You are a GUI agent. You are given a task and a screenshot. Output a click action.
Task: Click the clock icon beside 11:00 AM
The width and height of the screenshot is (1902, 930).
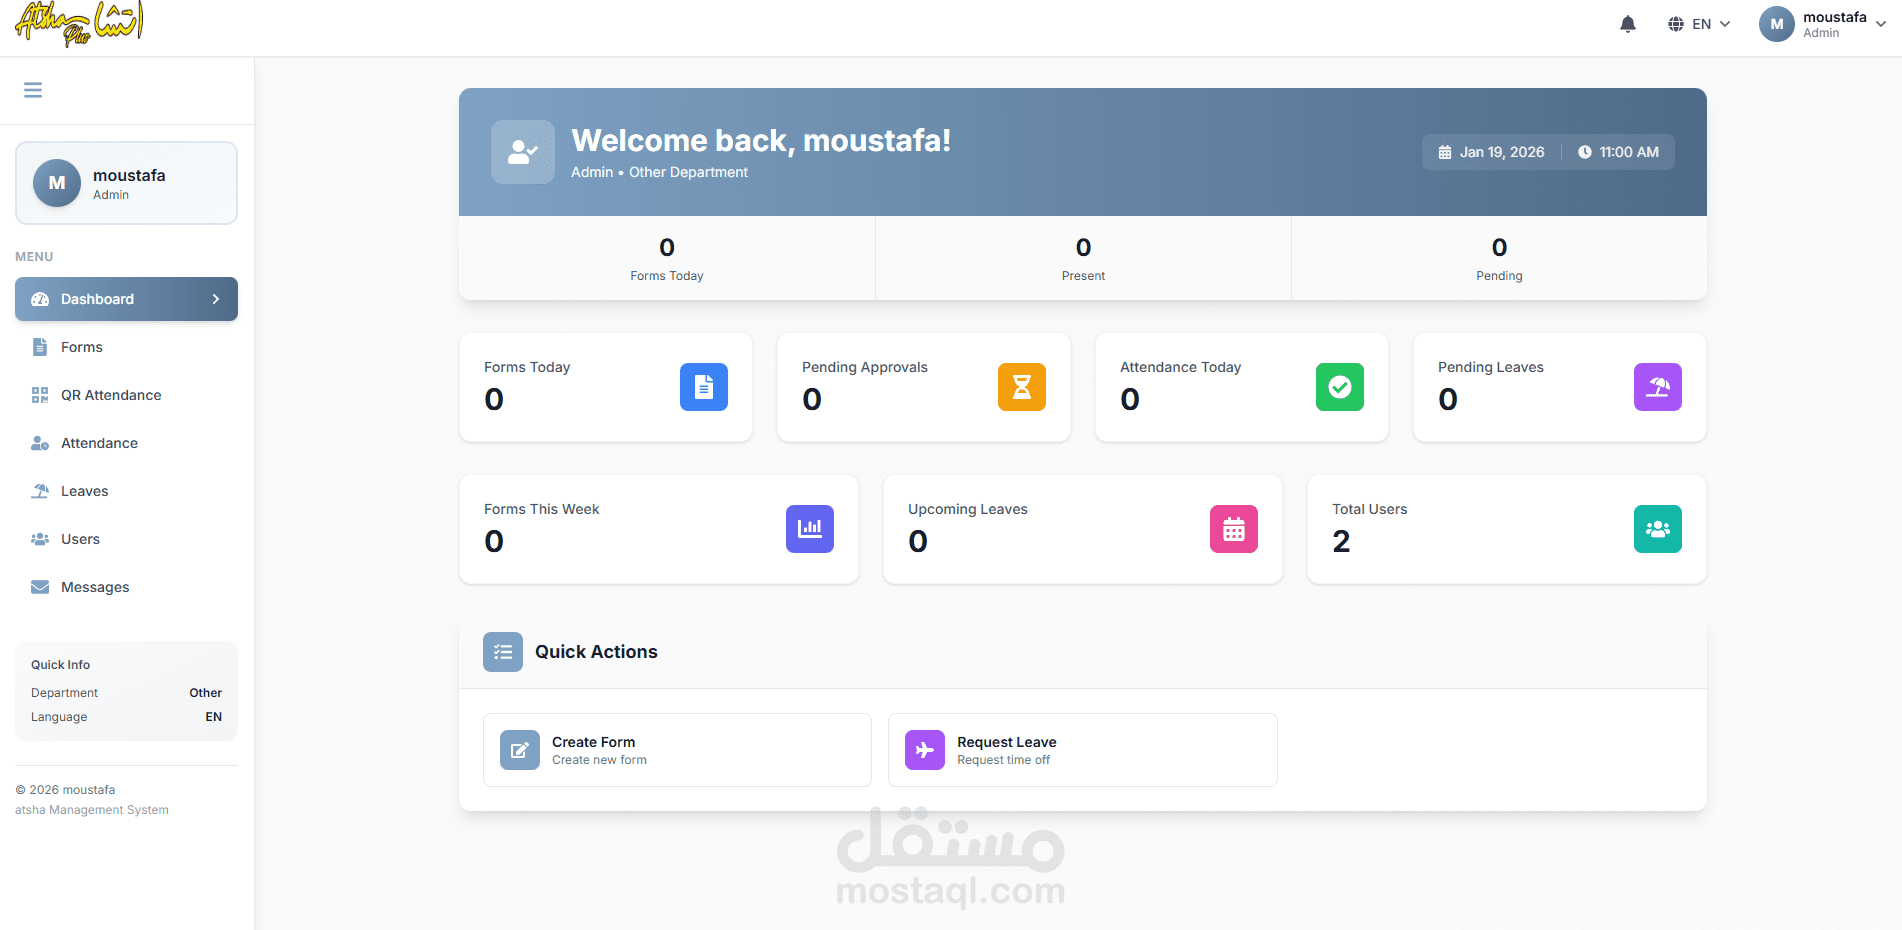click(1585, 152)
